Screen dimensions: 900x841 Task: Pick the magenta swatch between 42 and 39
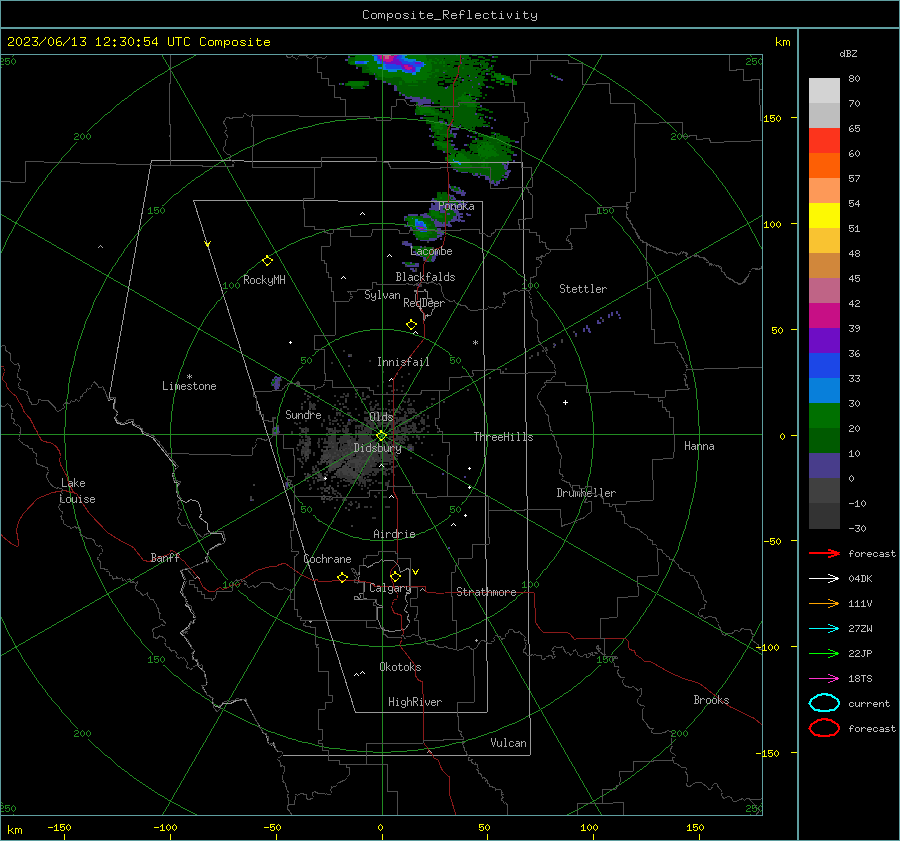824,316
